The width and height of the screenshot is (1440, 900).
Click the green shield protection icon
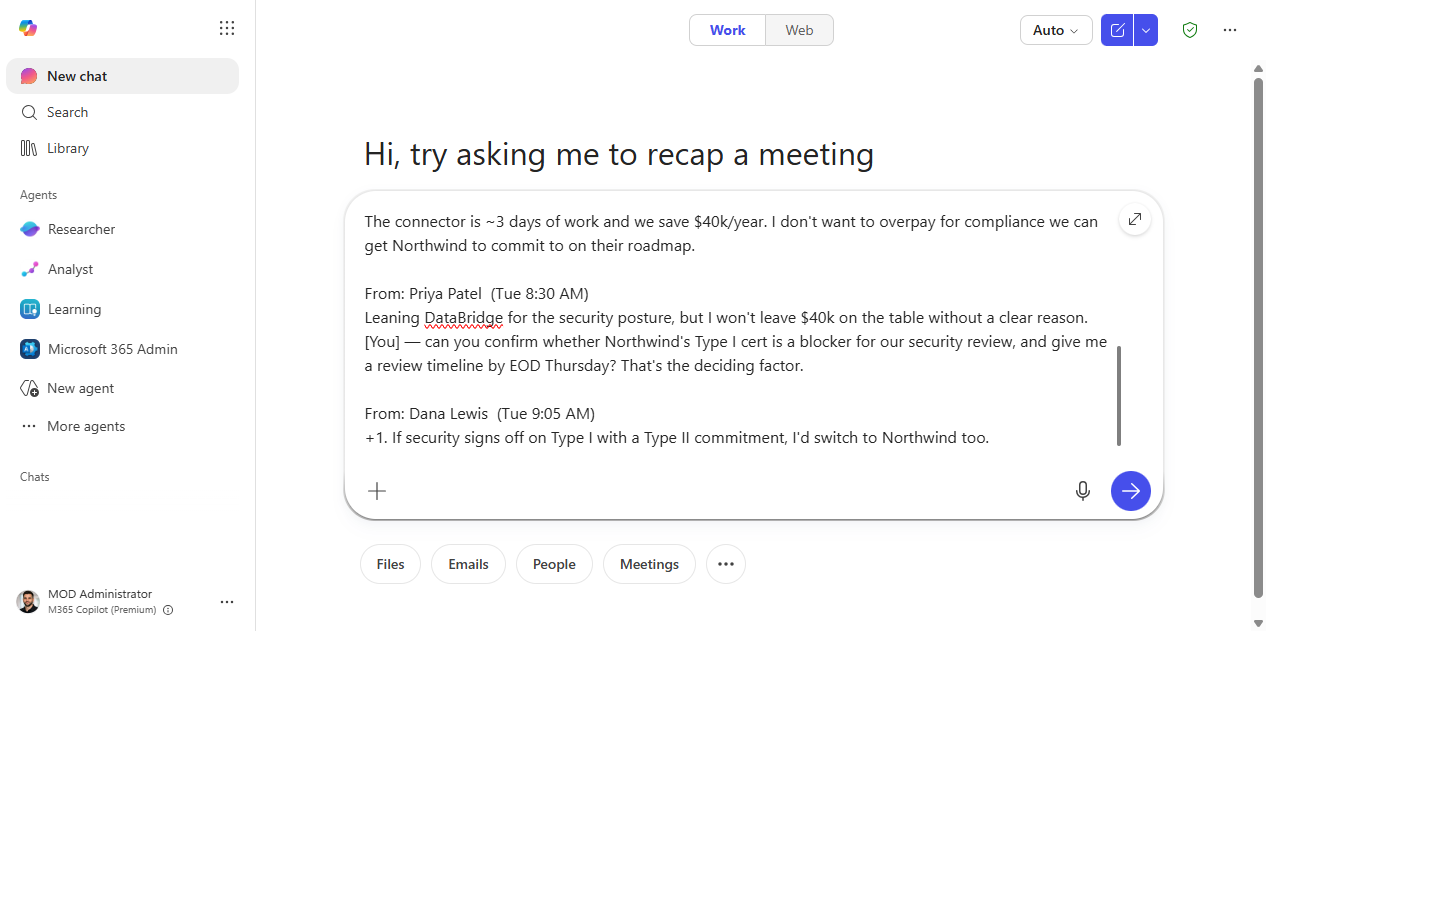[1190, 30]
